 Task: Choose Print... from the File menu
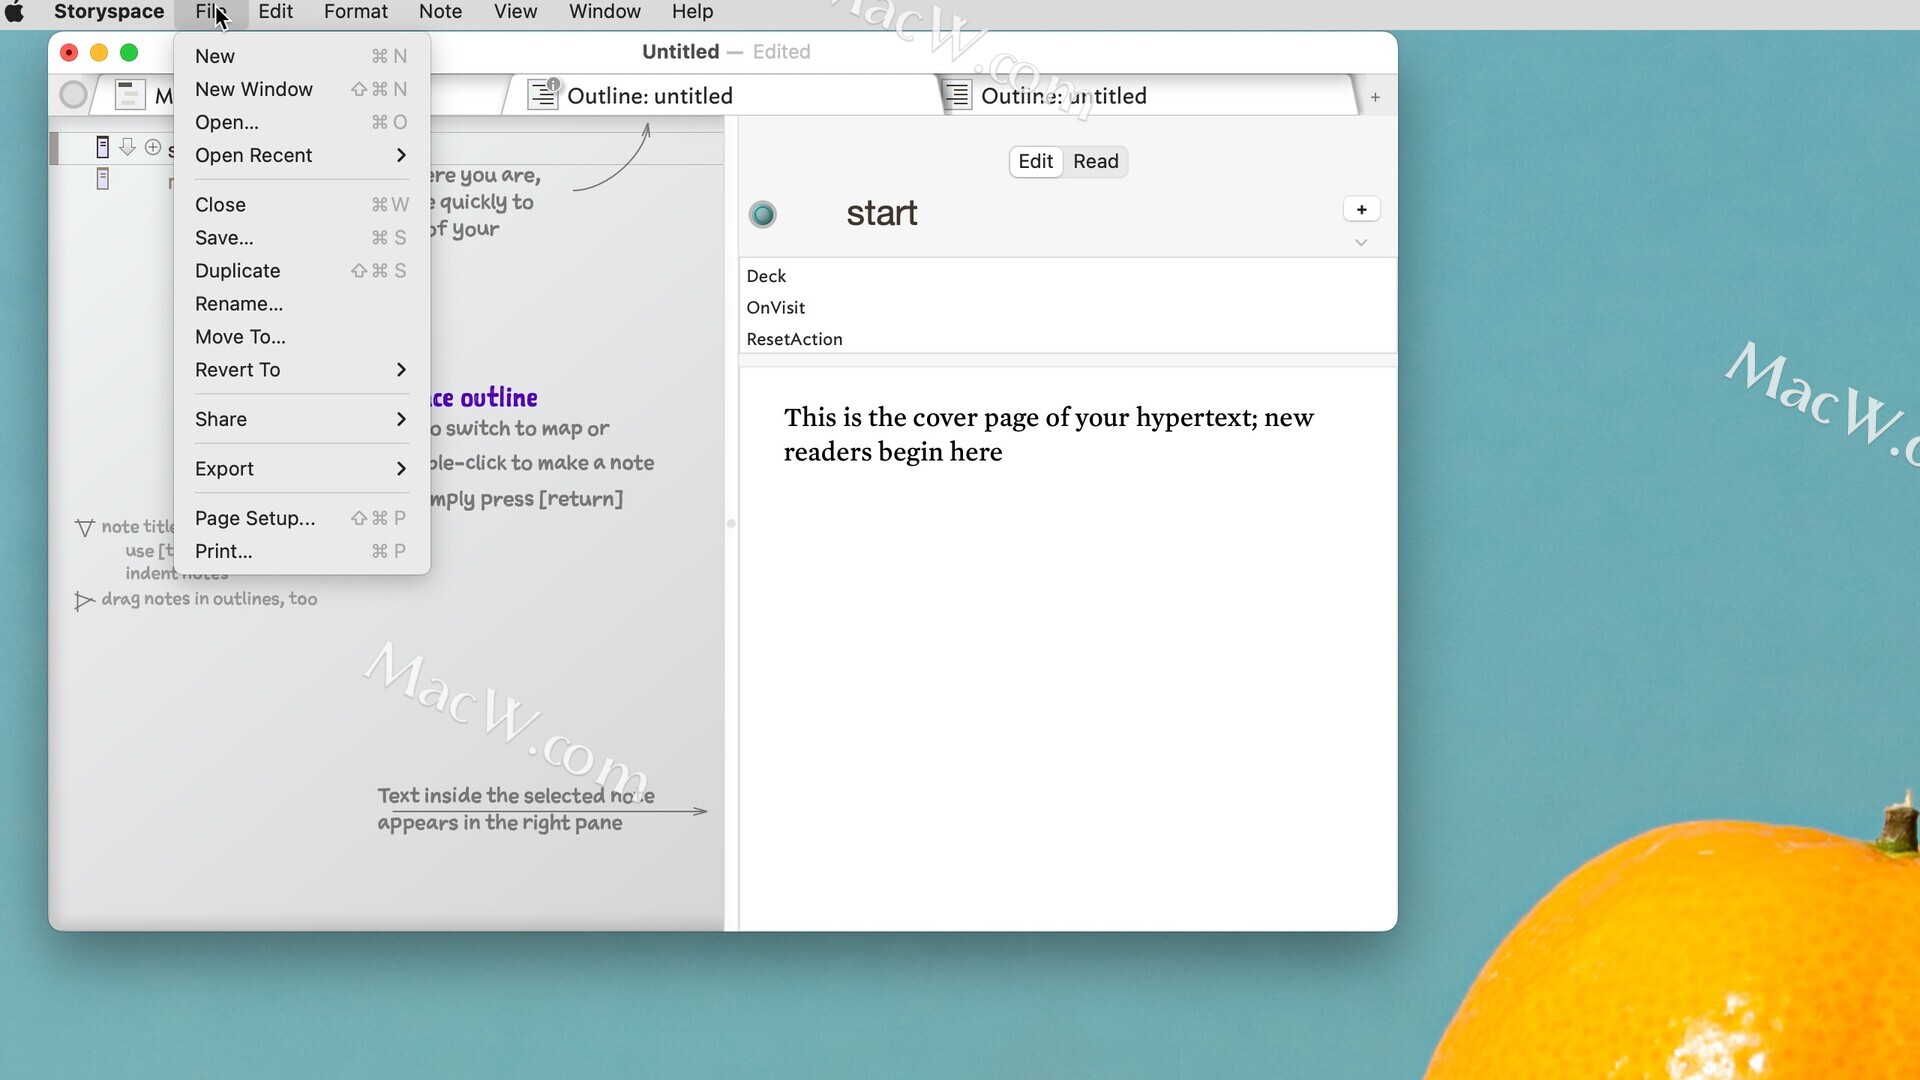click(x=301, y=551)
